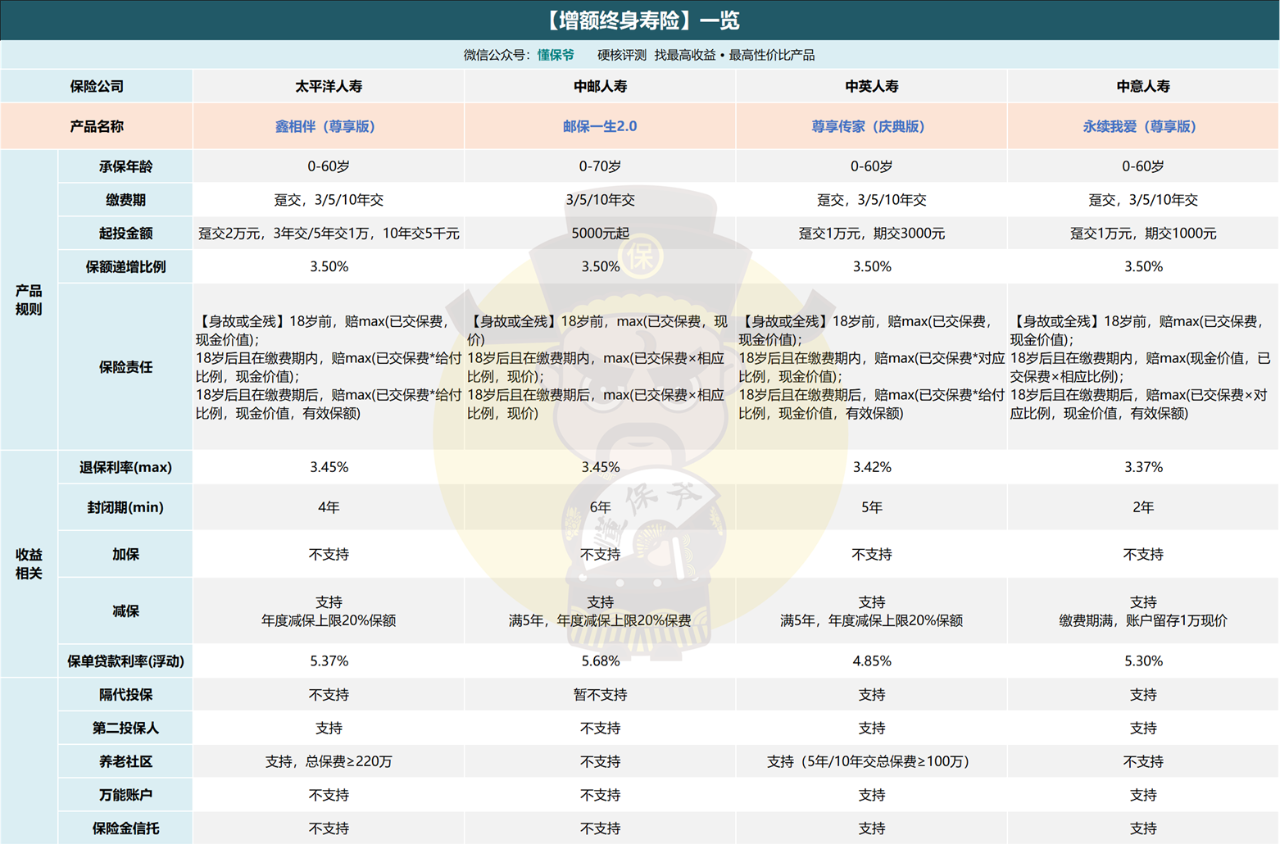Select the 5.30% loan rate cell
Viewport: 1280px width, 845px height.
1143,661
